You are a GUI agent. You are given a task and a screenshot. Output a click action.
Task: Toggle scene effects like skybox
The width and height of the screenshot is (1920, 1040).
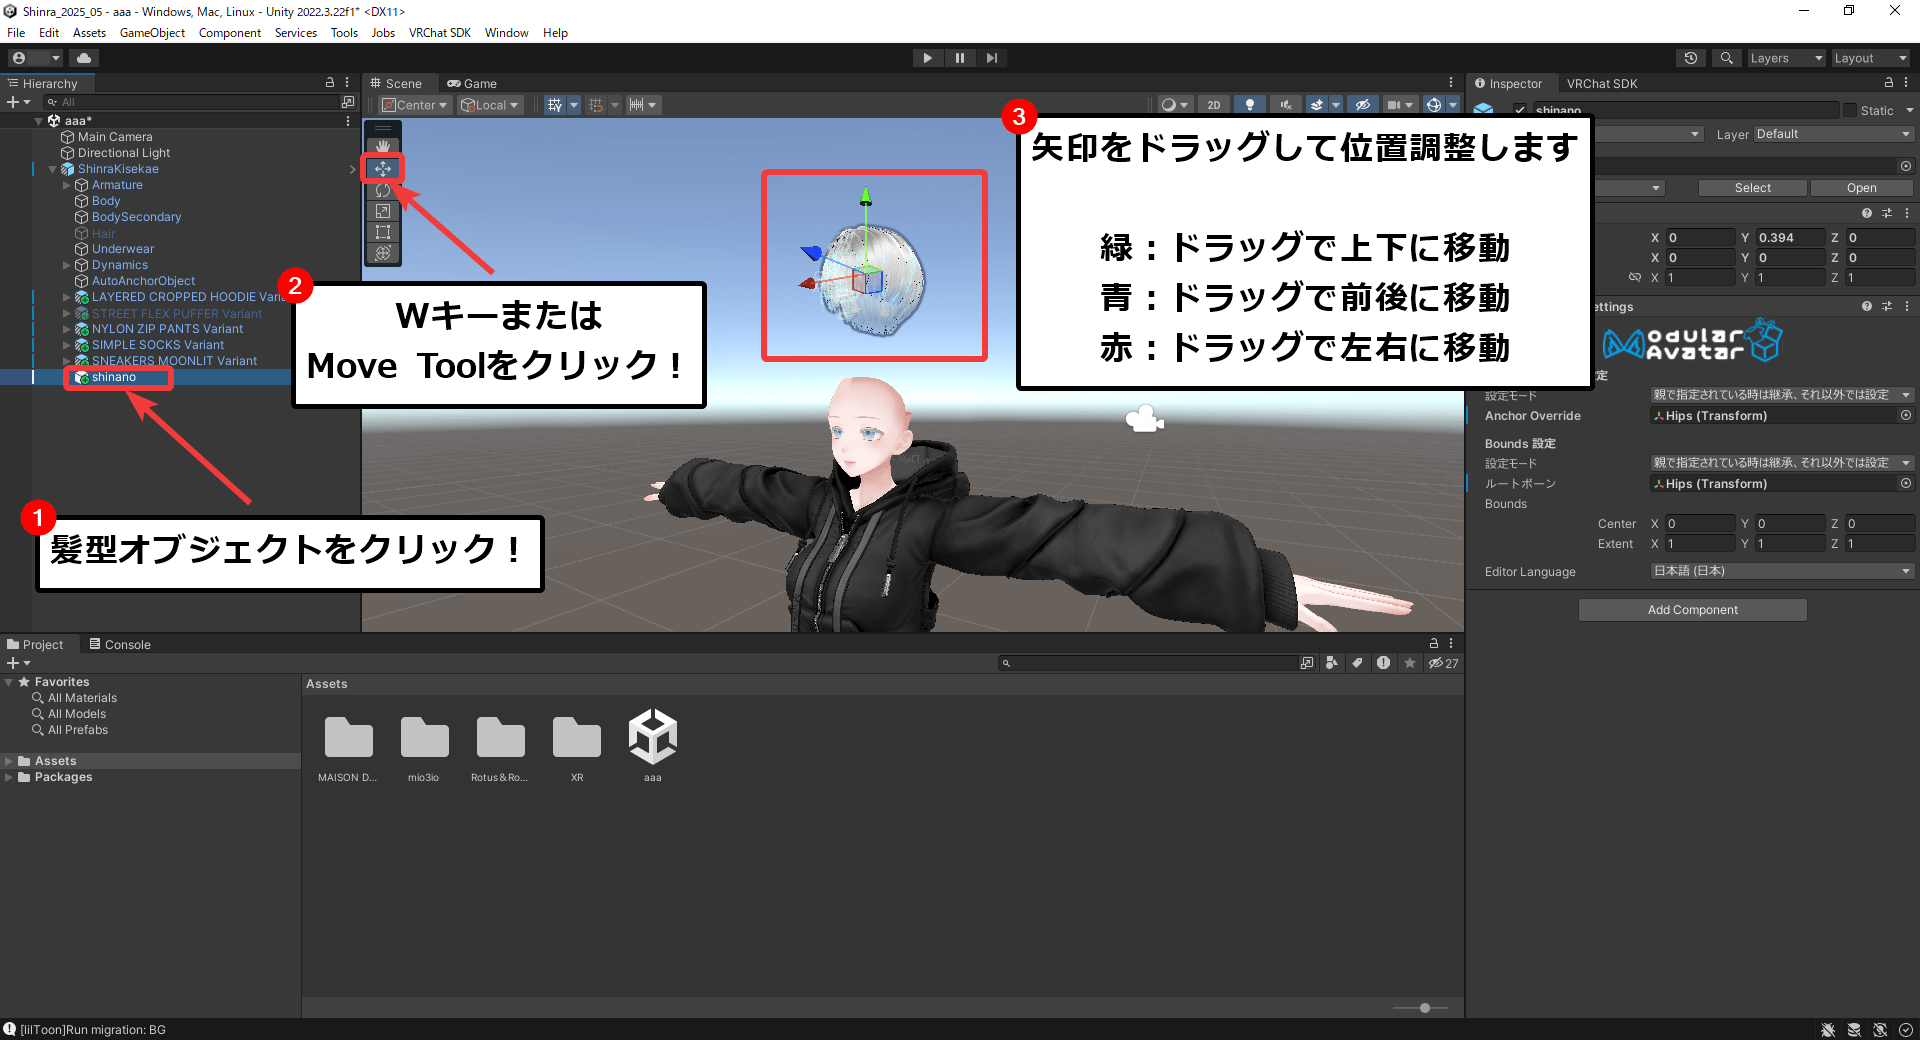coord(1317,105)
